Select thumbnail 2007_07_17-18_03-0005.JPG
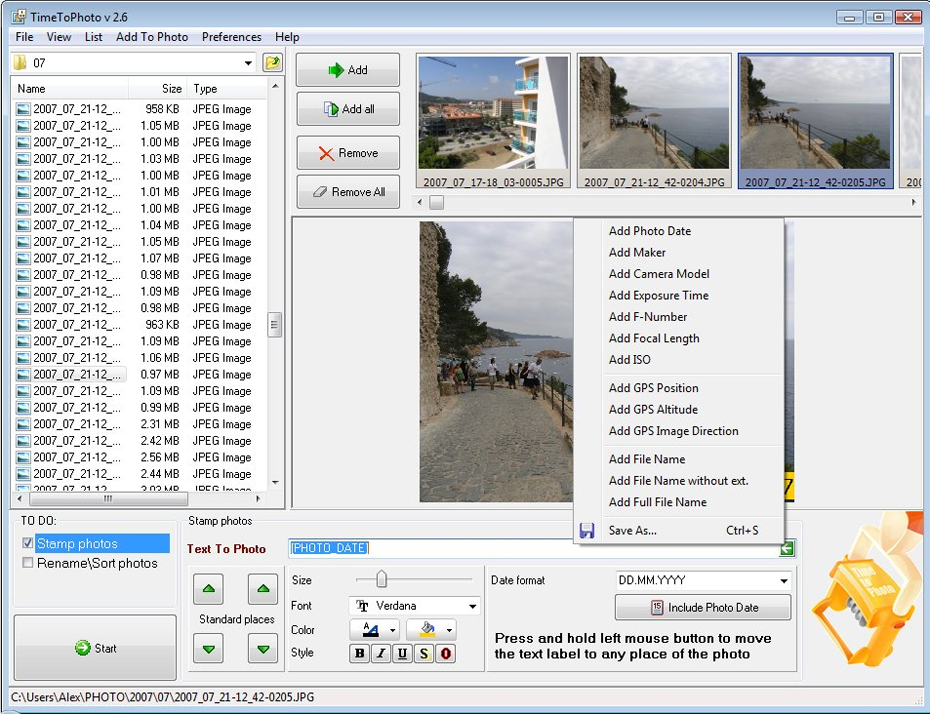Viewport: 930px width, 714px height. click(493, 122)
